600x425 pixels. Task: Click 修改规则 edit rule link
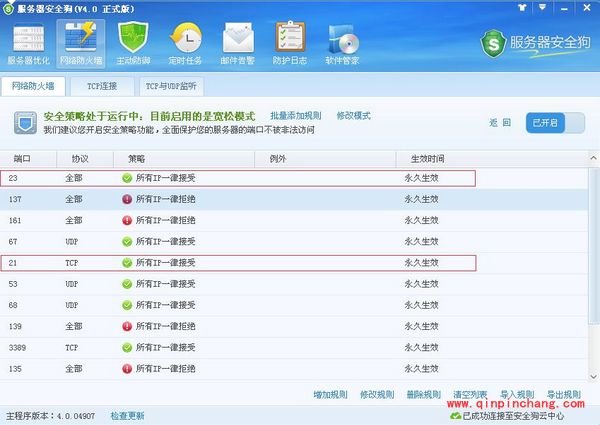(377, 394)
